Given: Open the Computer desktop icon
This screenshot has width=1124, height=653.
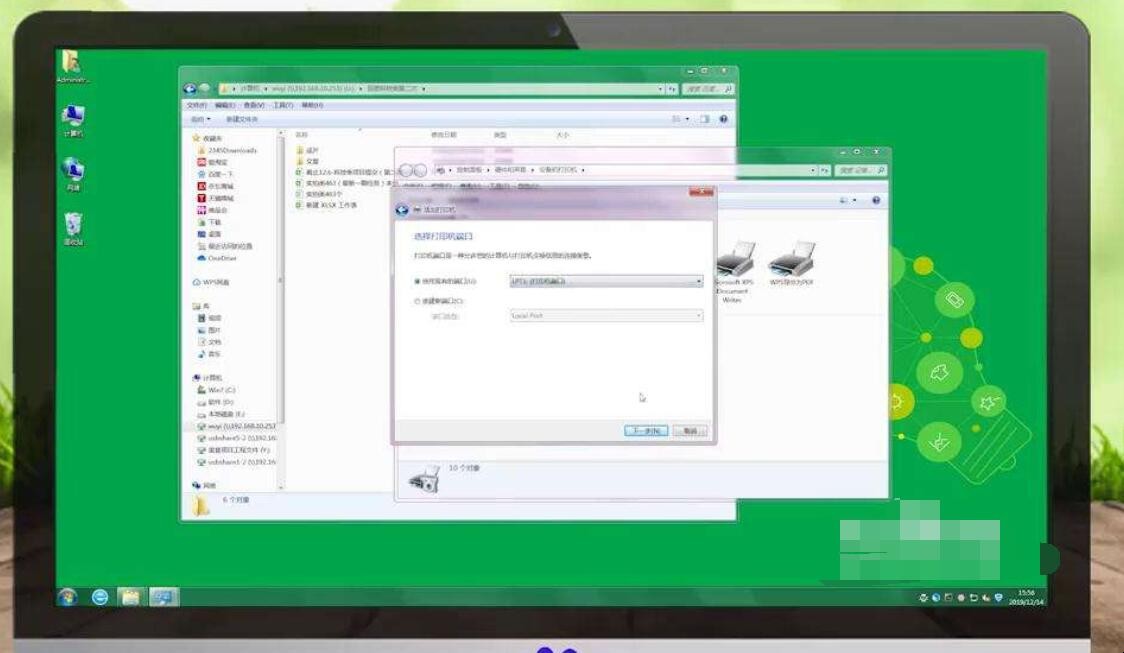Looking at the screenshot, I should [72, 120].
